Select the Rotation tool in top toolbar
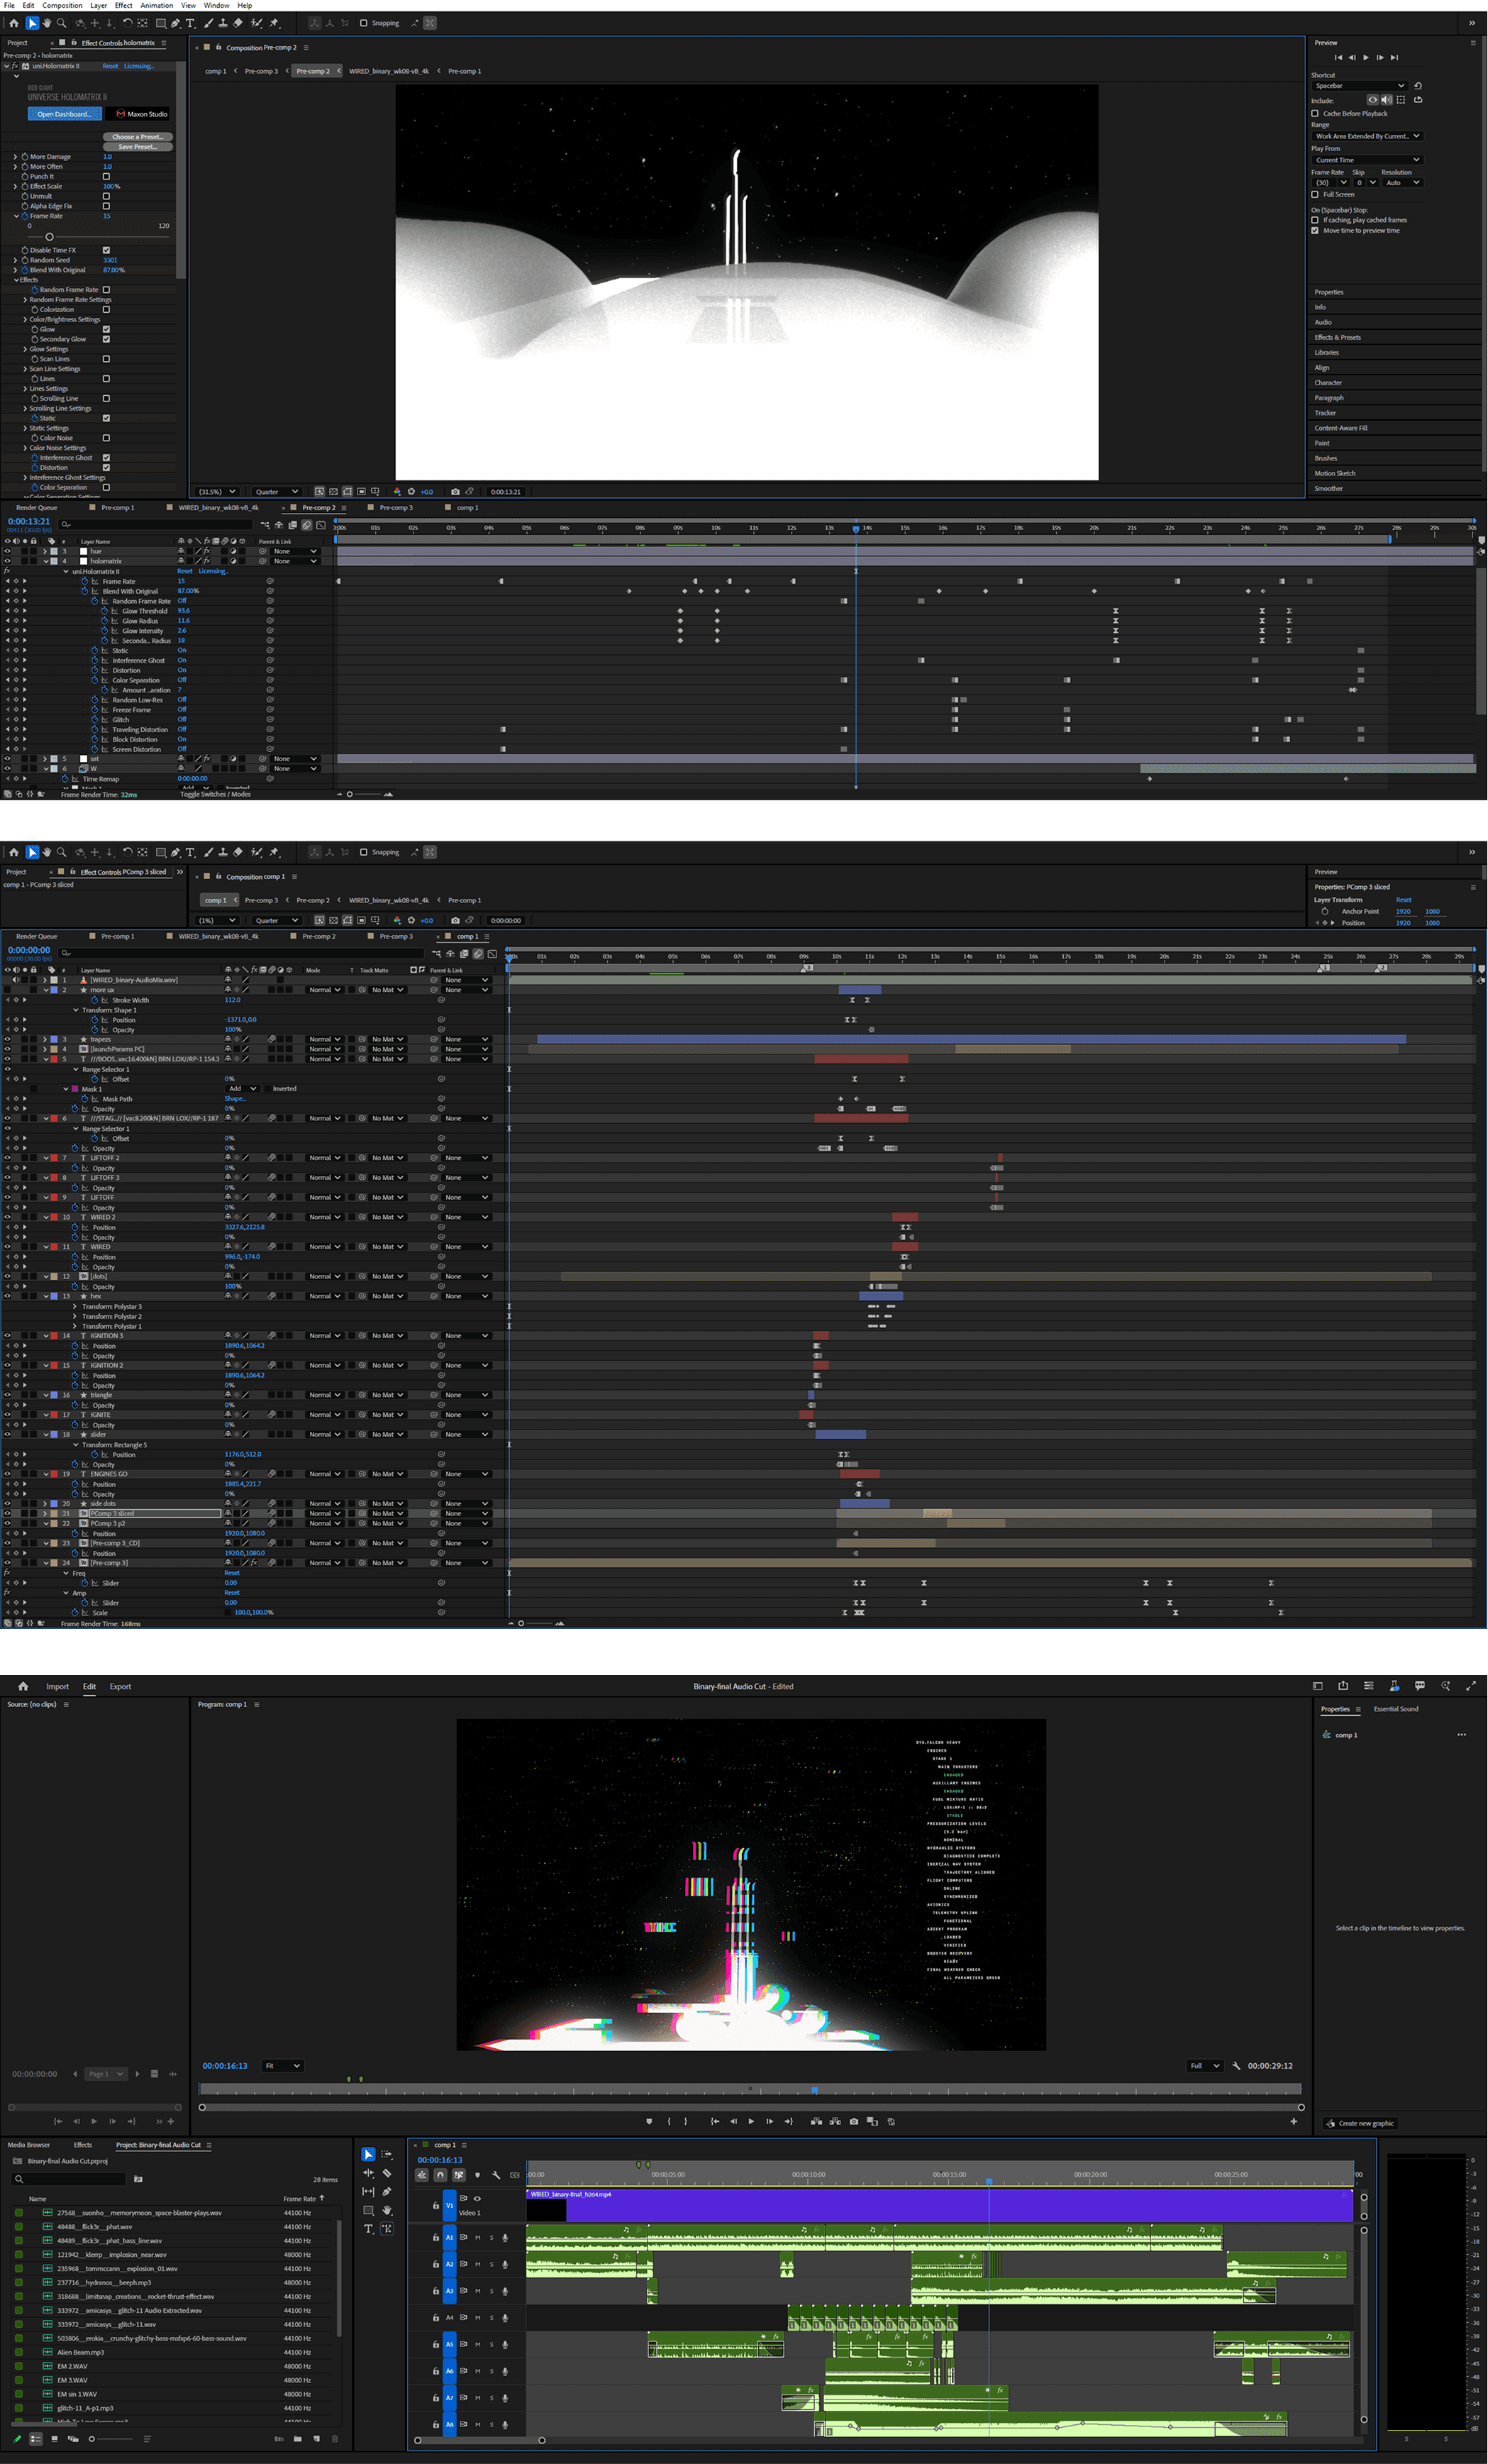Screen dimensions: 1488x2464 pos(127,23)
